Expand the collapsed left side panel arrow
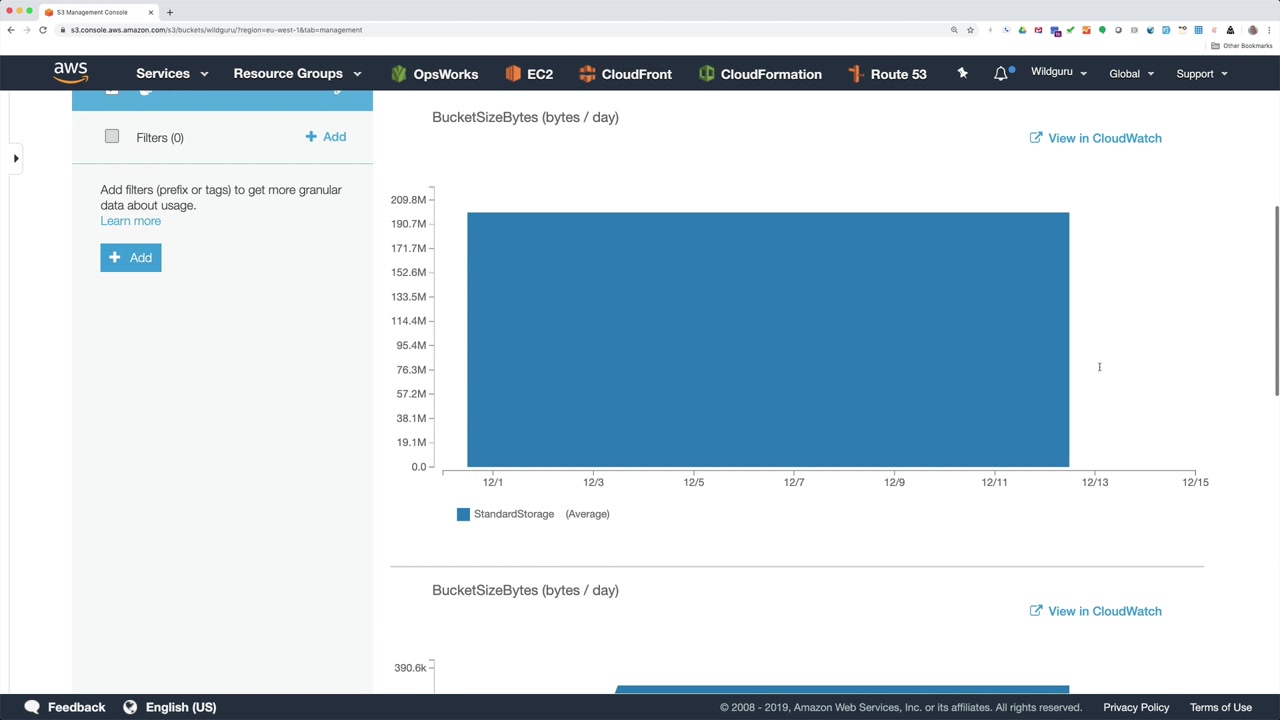Viewport: 1280px width, 720px height. coord(16,158)
